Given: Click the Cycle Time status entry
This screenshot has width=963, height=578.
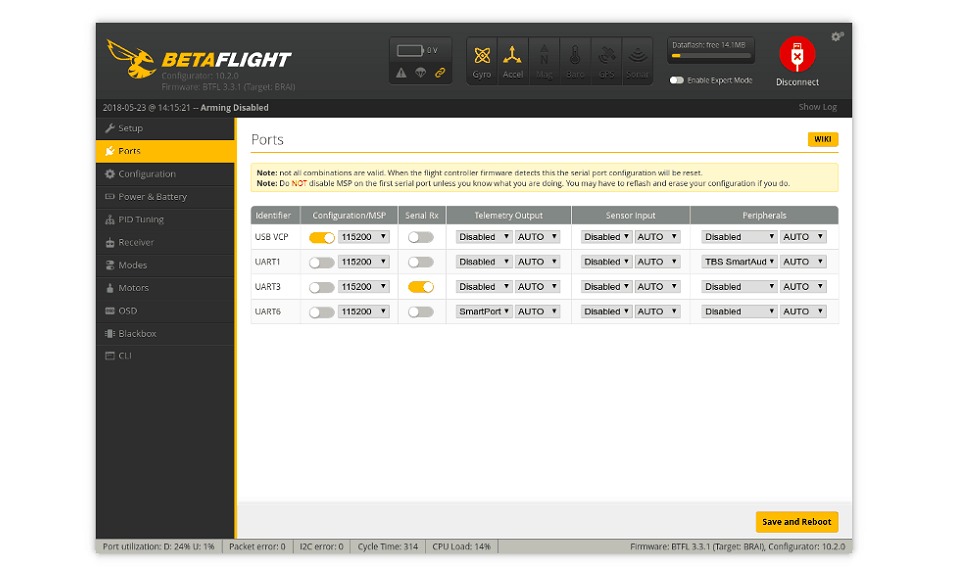Looking at the screenshot, I should (x=388, y=547).
